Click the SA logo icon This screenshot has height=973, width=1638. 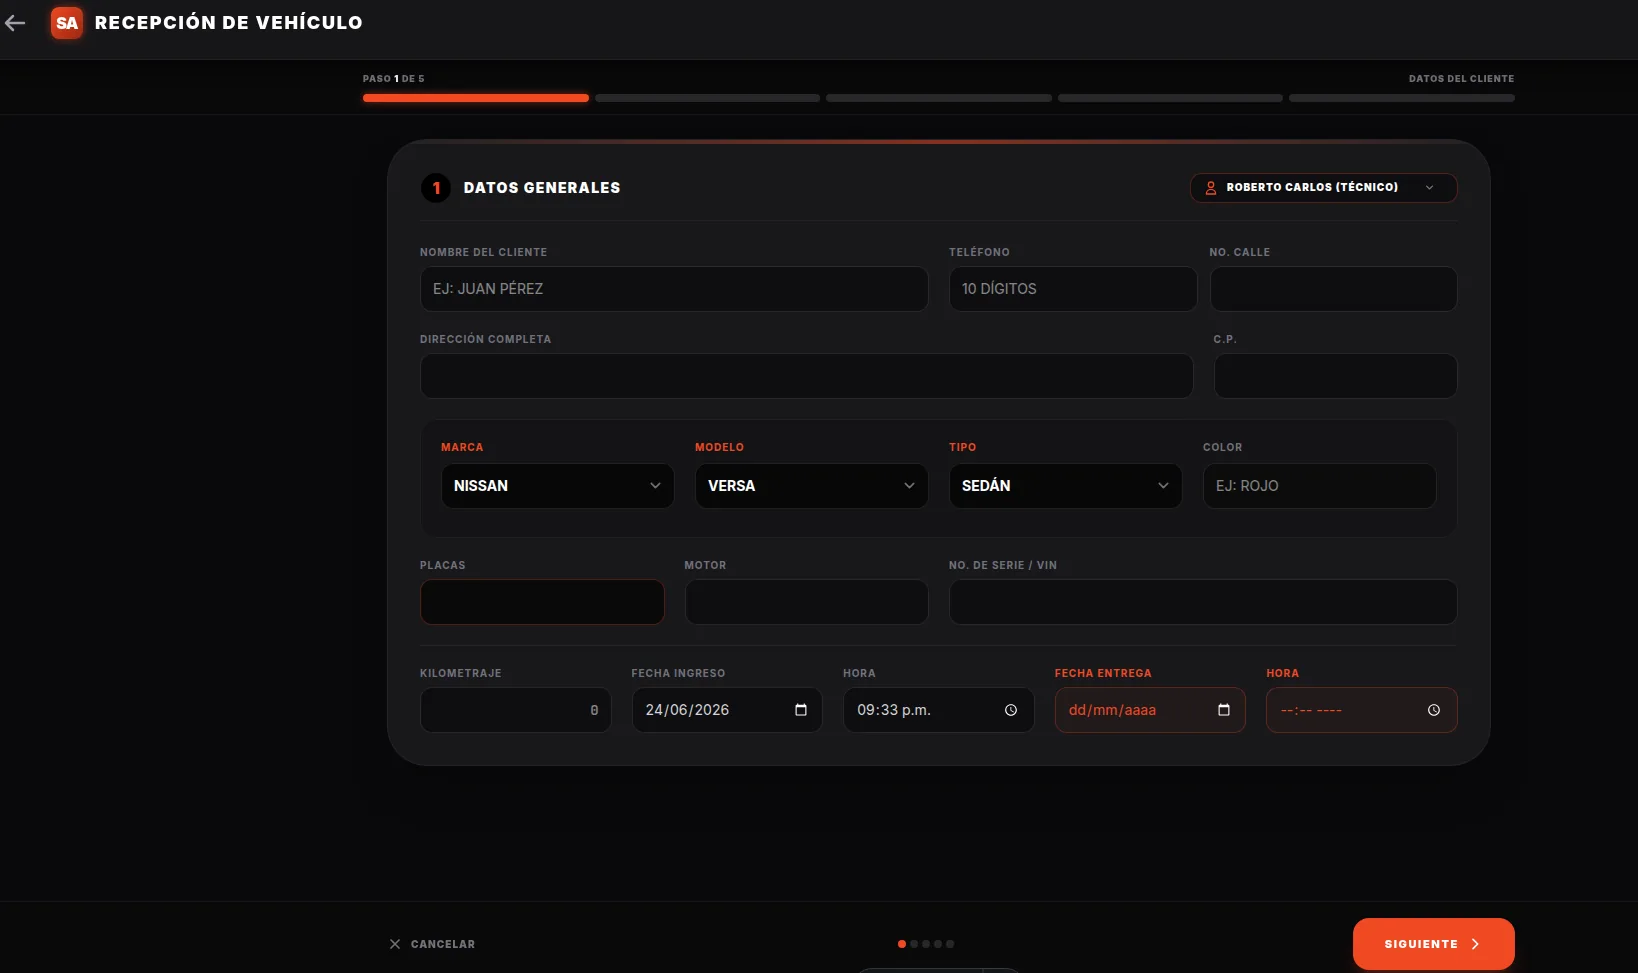(67, 23)
